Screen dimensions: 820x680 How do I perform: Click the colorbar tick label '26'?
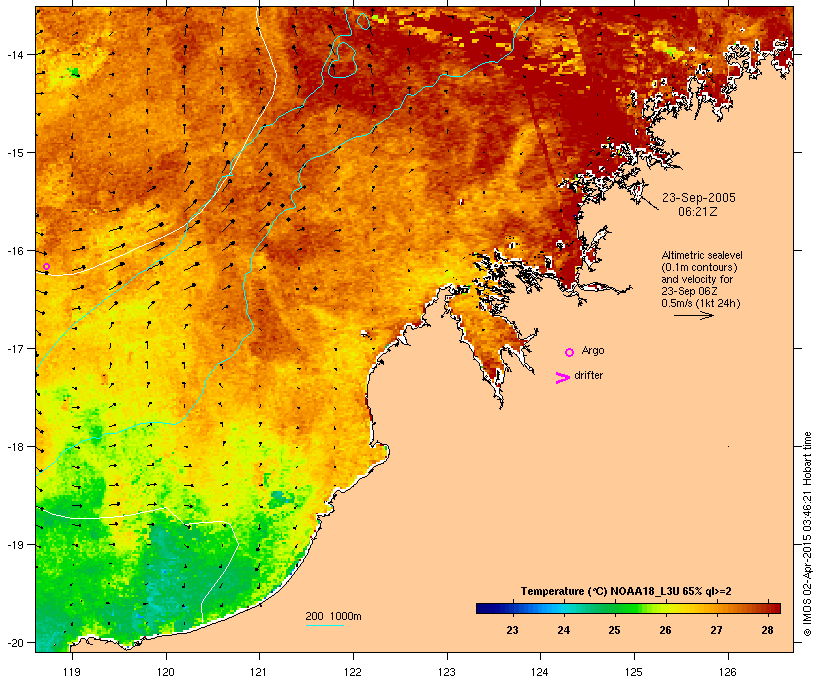click(665, 630)
